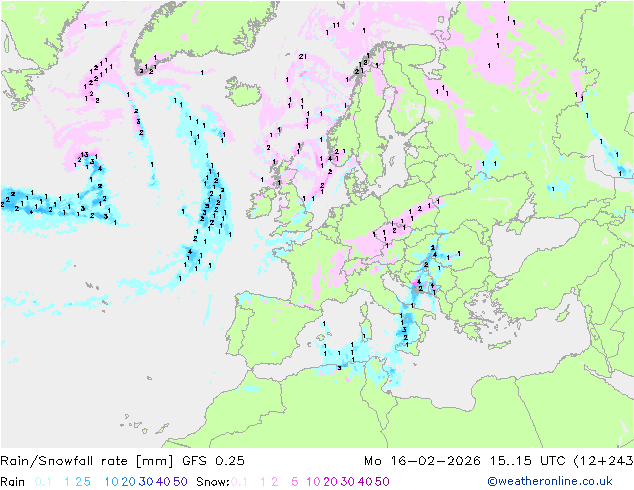Screen dimensions: 634x490
Task: Click the Iceland landmass on the map
Action: [x=245, y=92]
